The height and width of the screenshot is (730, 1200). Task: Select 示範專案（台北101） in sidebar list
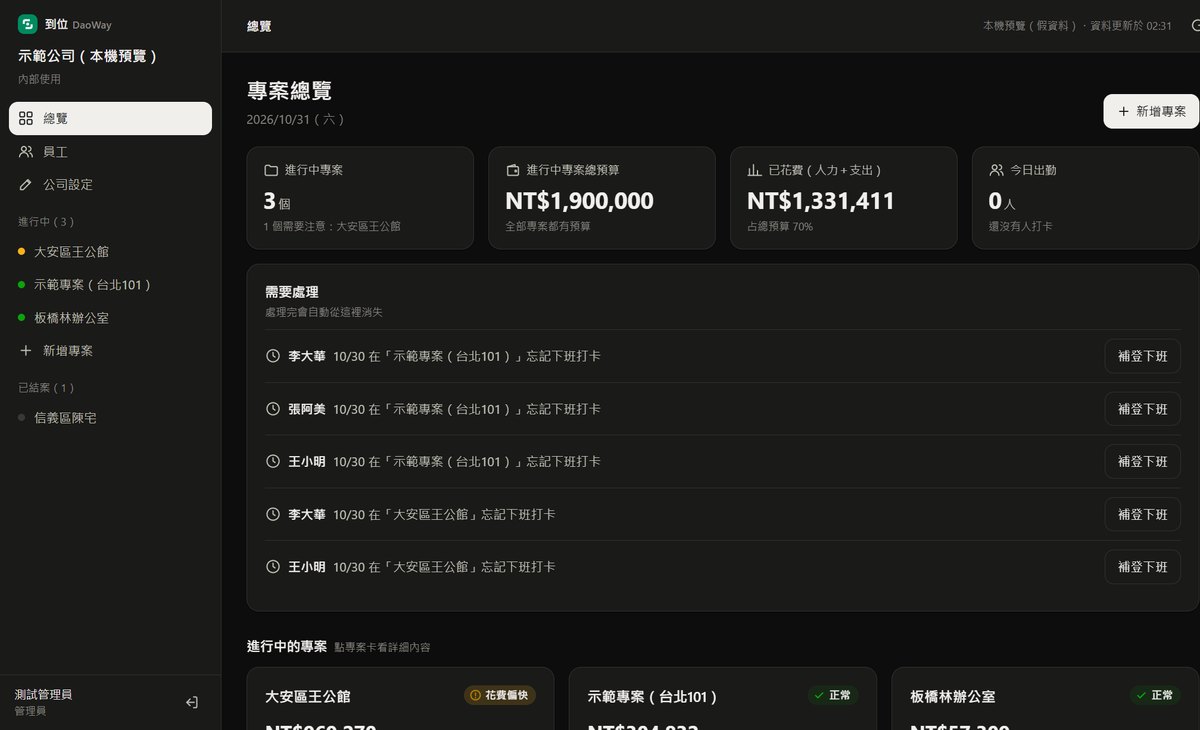110,285
